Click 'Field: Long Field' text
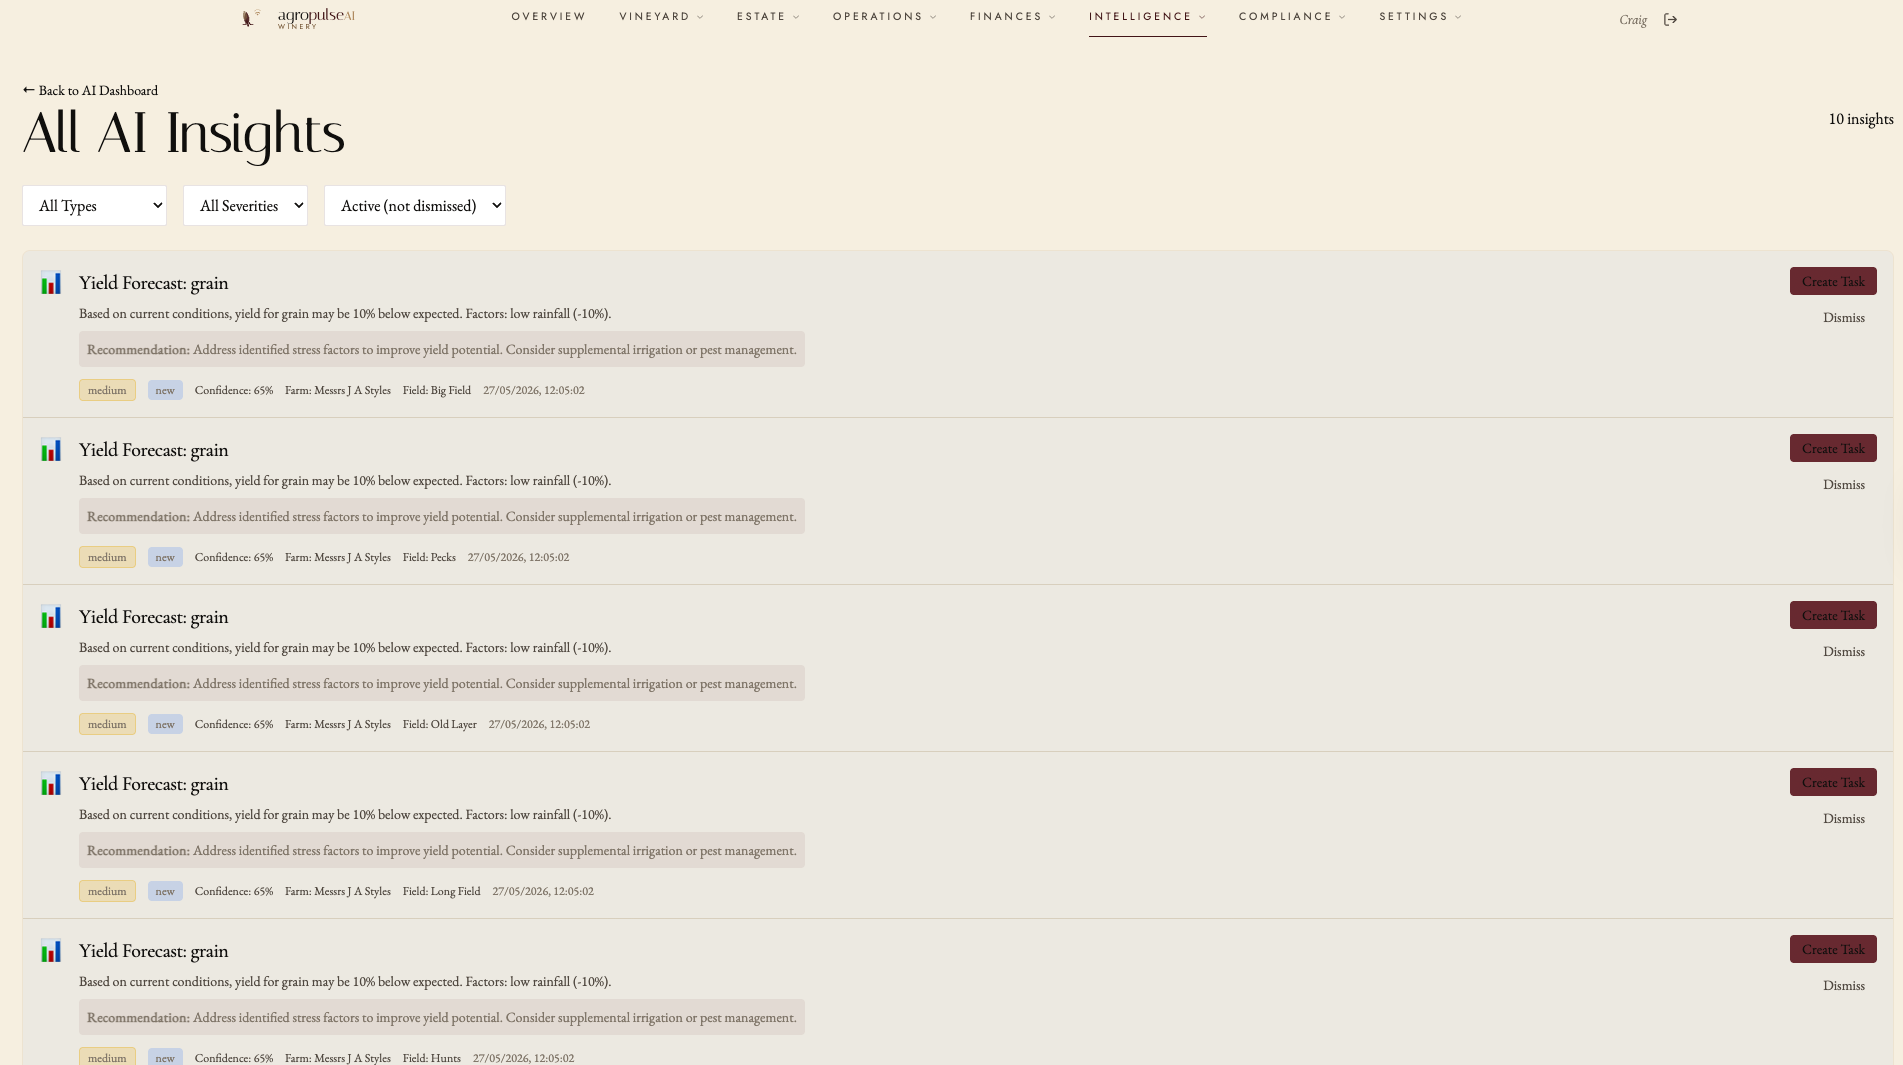 tap(442, 892)
